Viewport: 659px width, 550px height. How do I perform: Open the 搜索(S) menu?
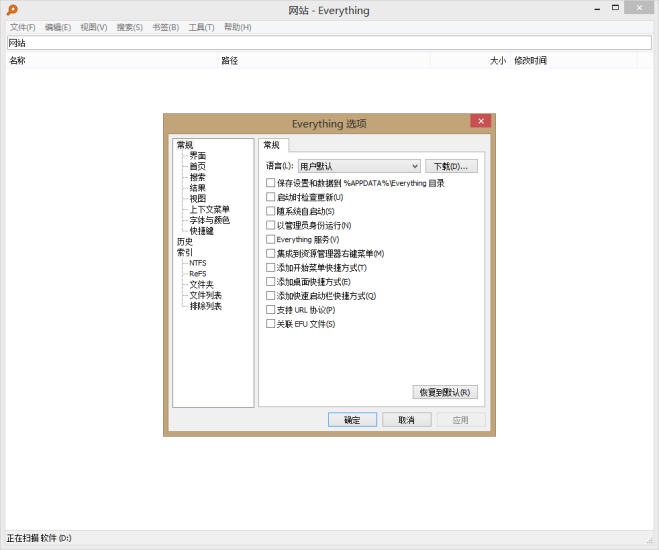click(x=129, y=27)
